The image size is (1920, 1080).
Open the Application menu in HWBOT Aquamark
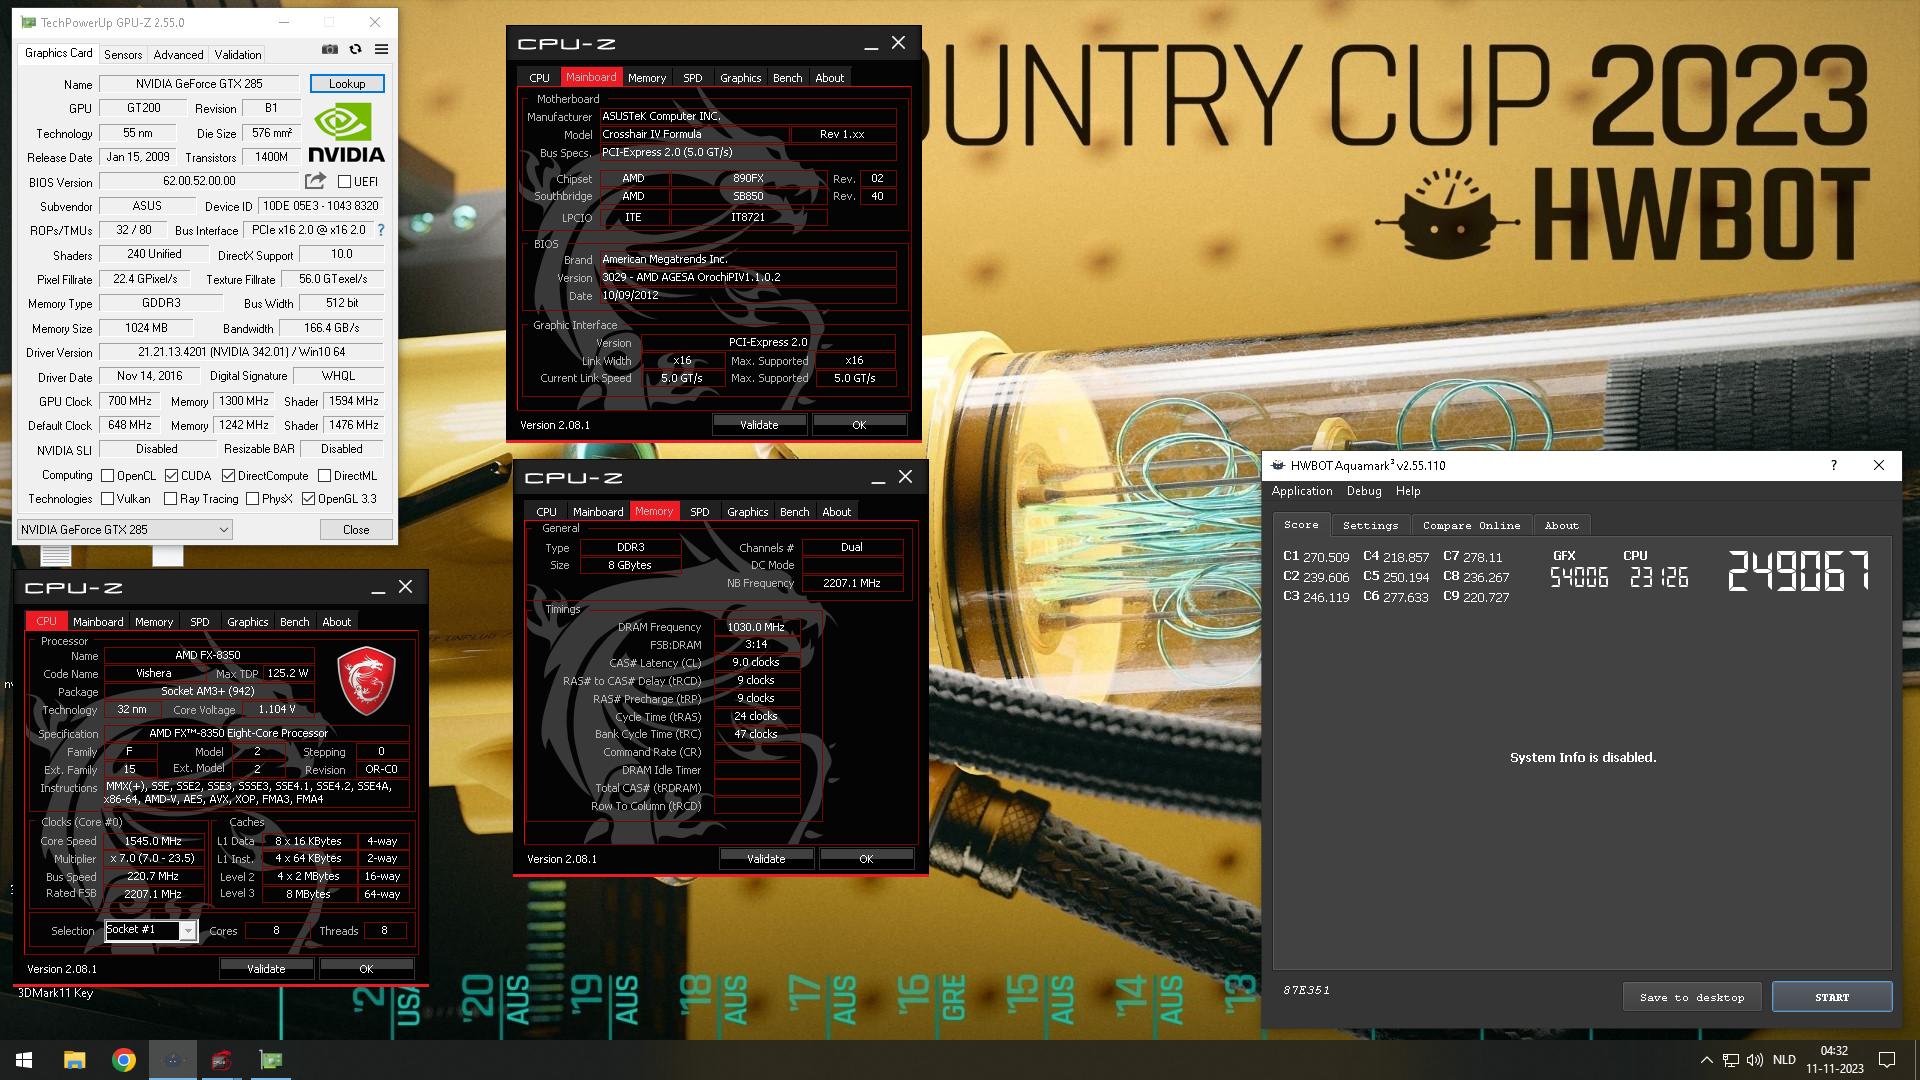1302,491
